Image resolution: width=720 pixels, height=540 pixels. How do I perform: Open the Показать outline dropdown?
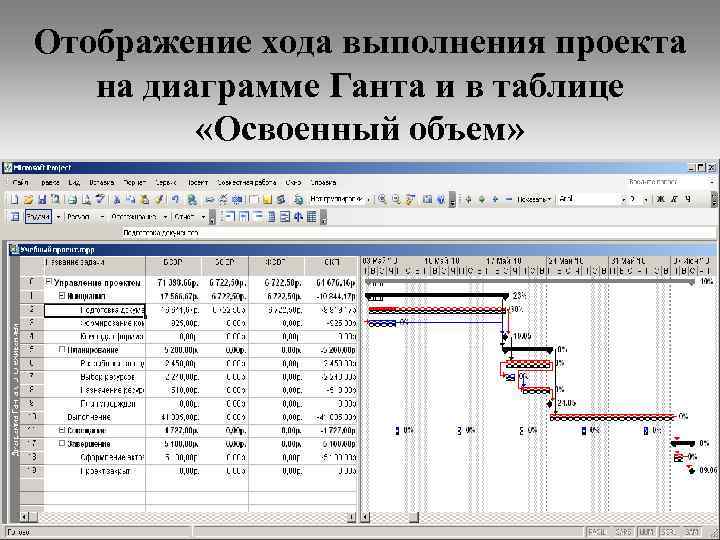[x=534, y=199]
